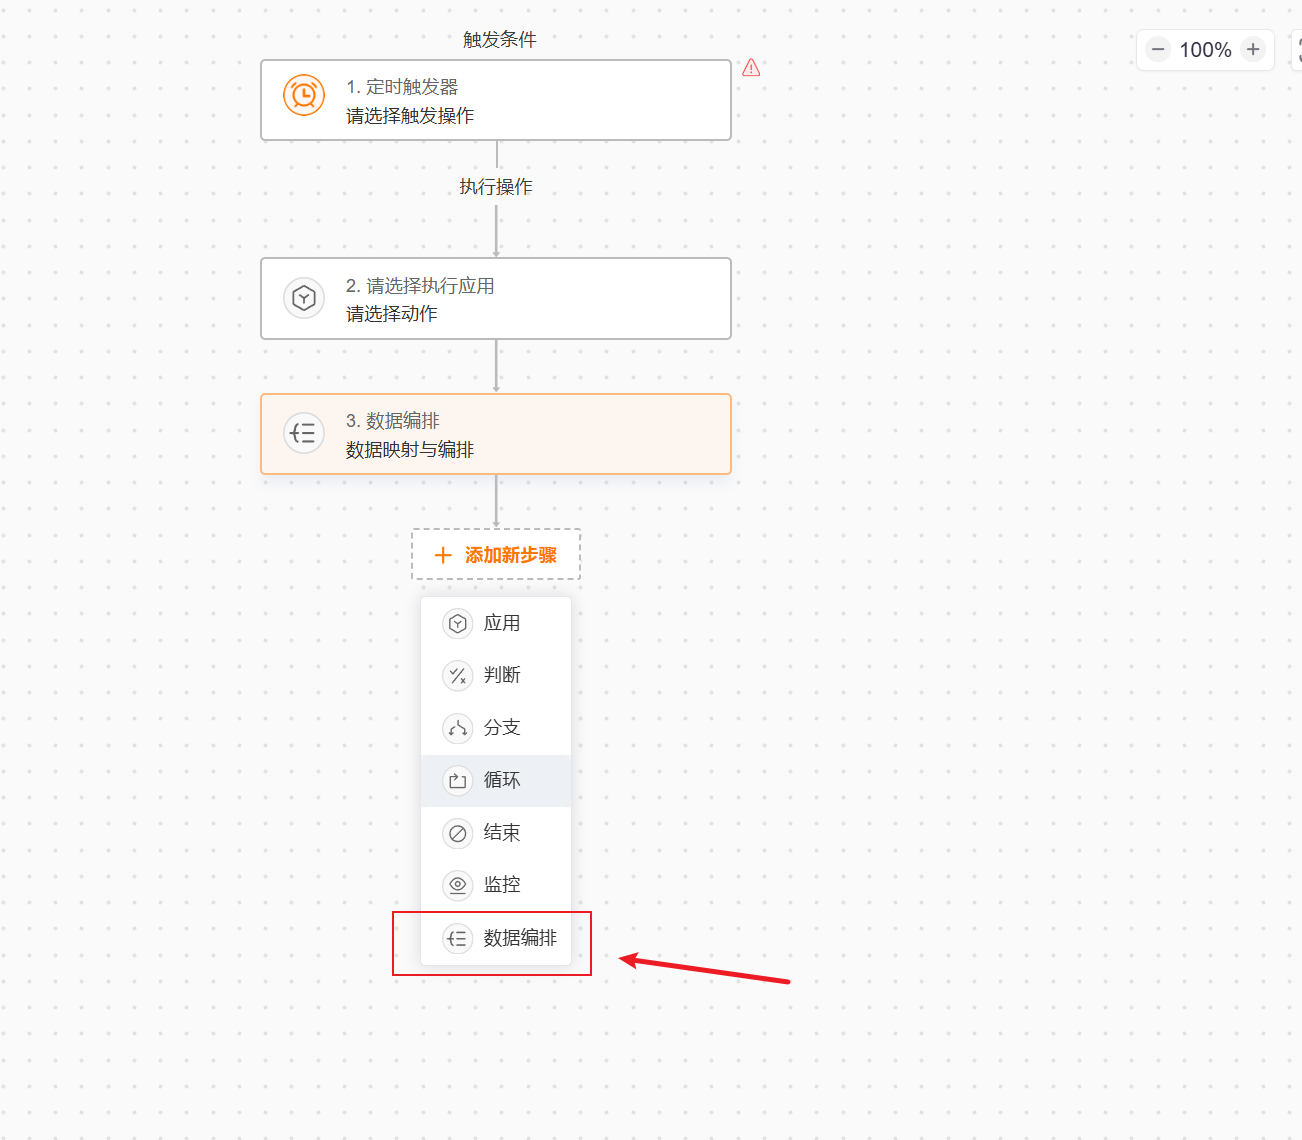1302x1140 pixels.
Task: Select the 结束 end icon in menu
Action: point(458,833)
